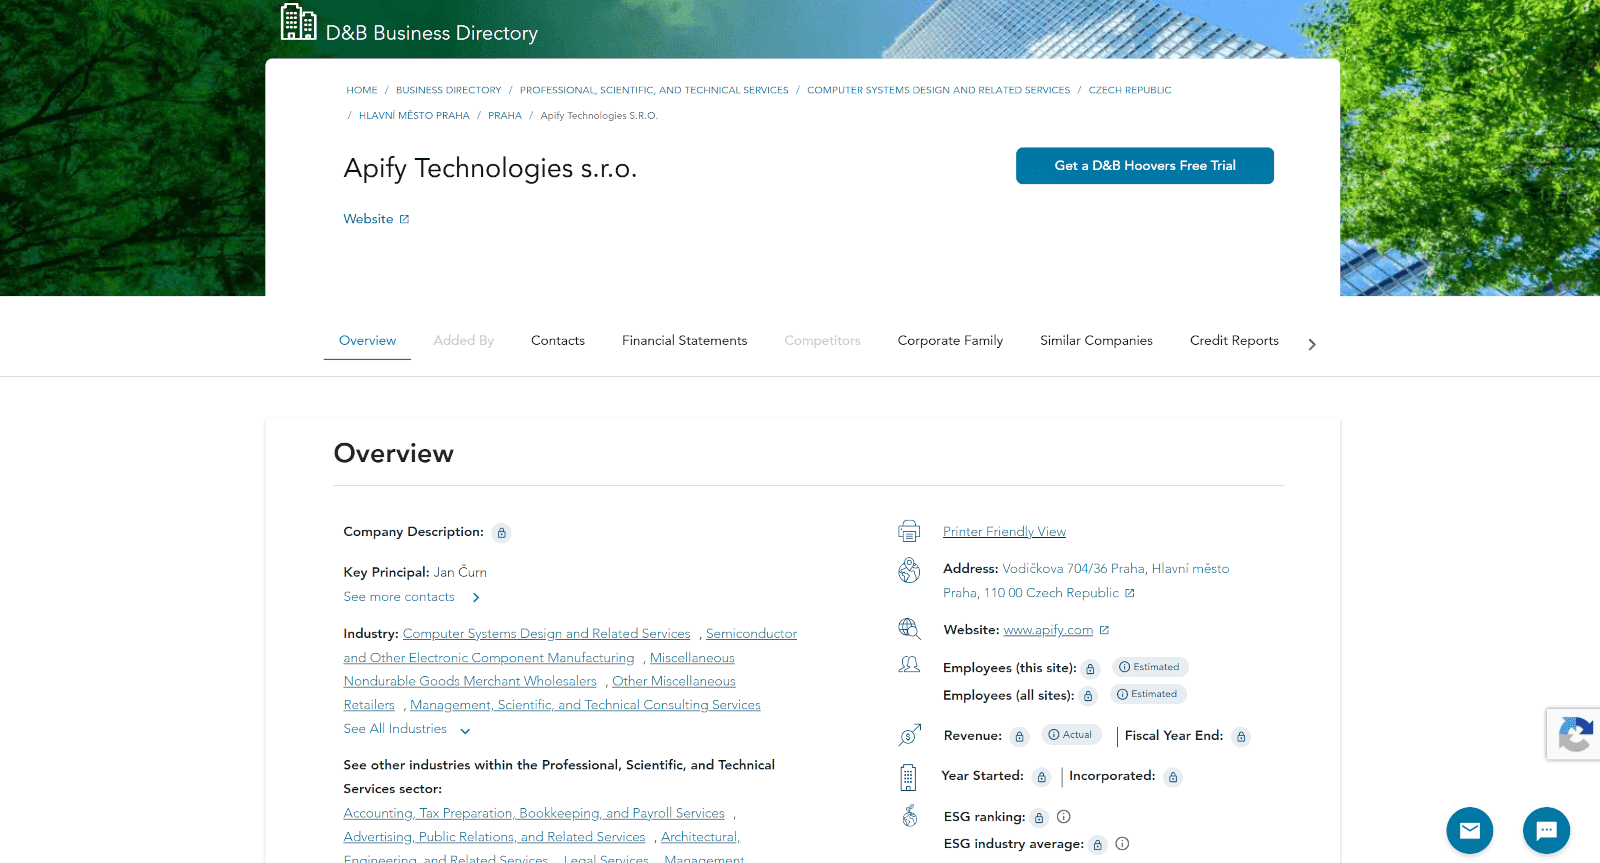The image size is (1600, 863).
Task: Click the external link icon after Czech Republic address
Action: point(1130,593)
